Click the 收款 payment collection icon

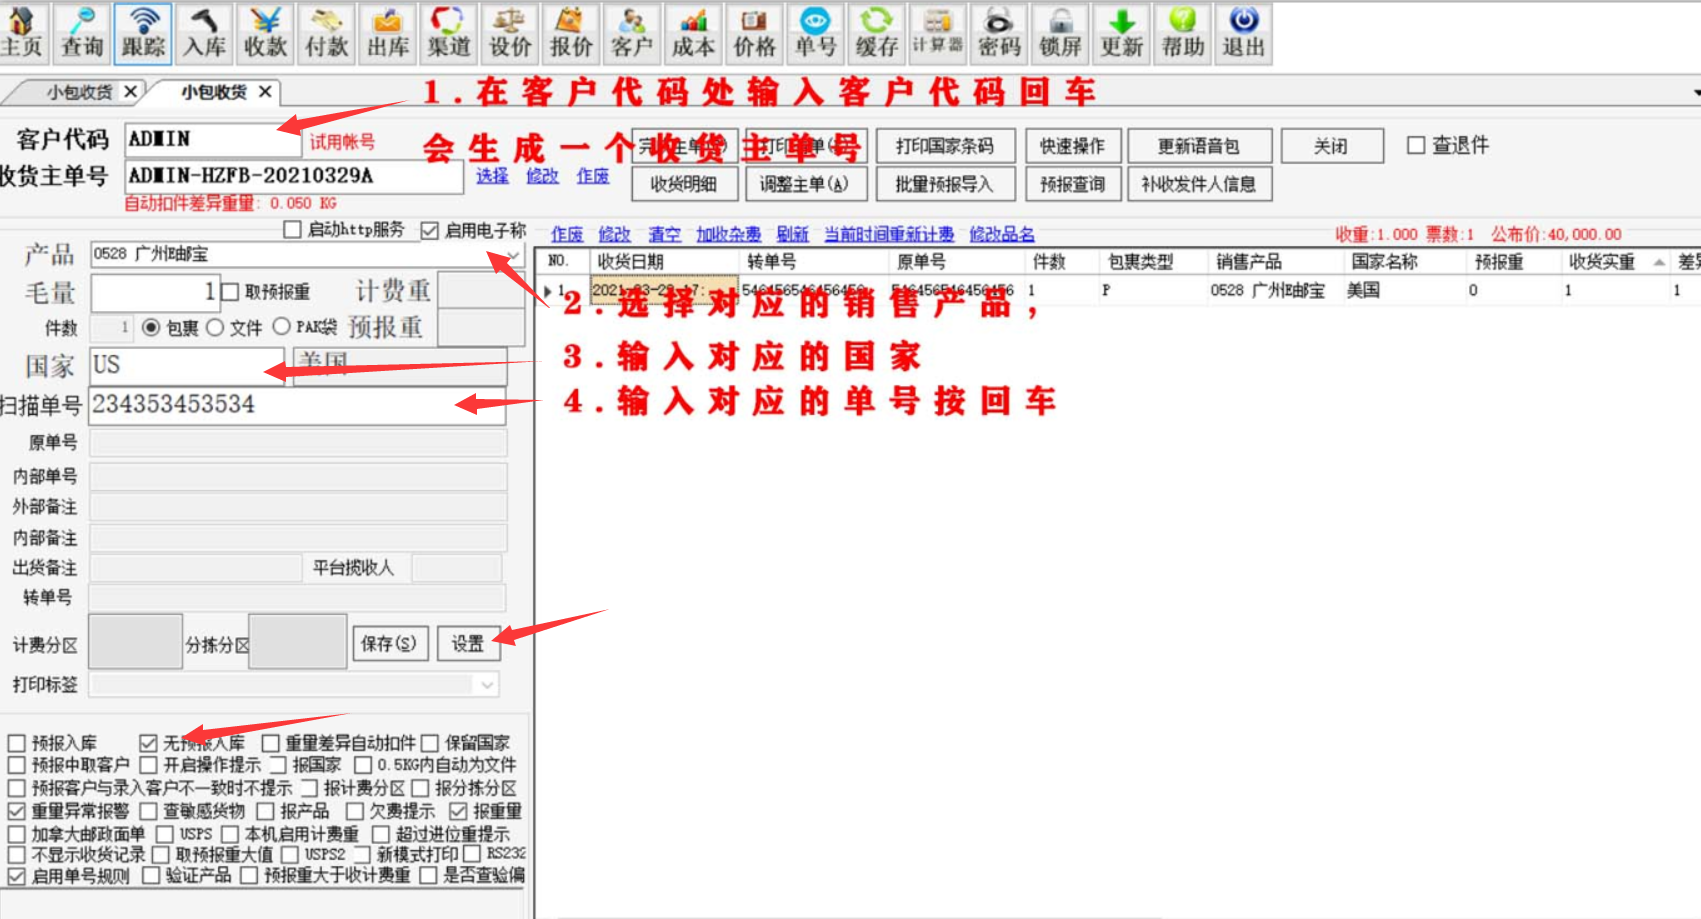click(x=265, y=33)
